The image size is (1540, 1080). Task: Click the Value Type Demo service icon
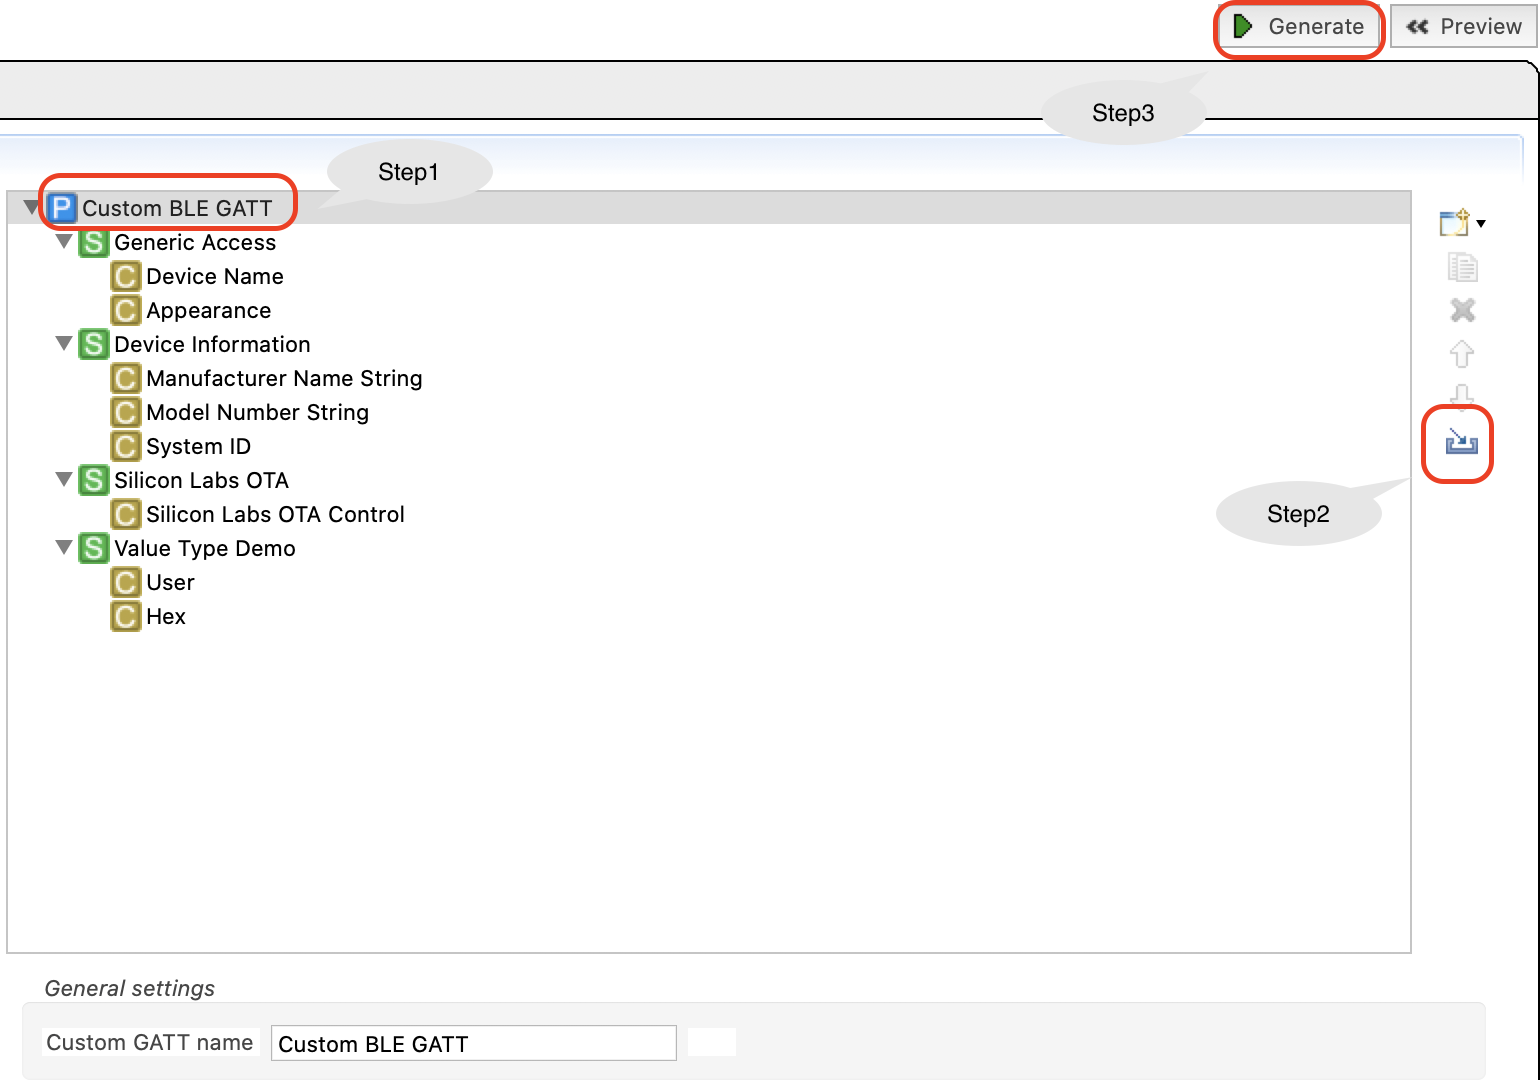(x=94, y=548)
